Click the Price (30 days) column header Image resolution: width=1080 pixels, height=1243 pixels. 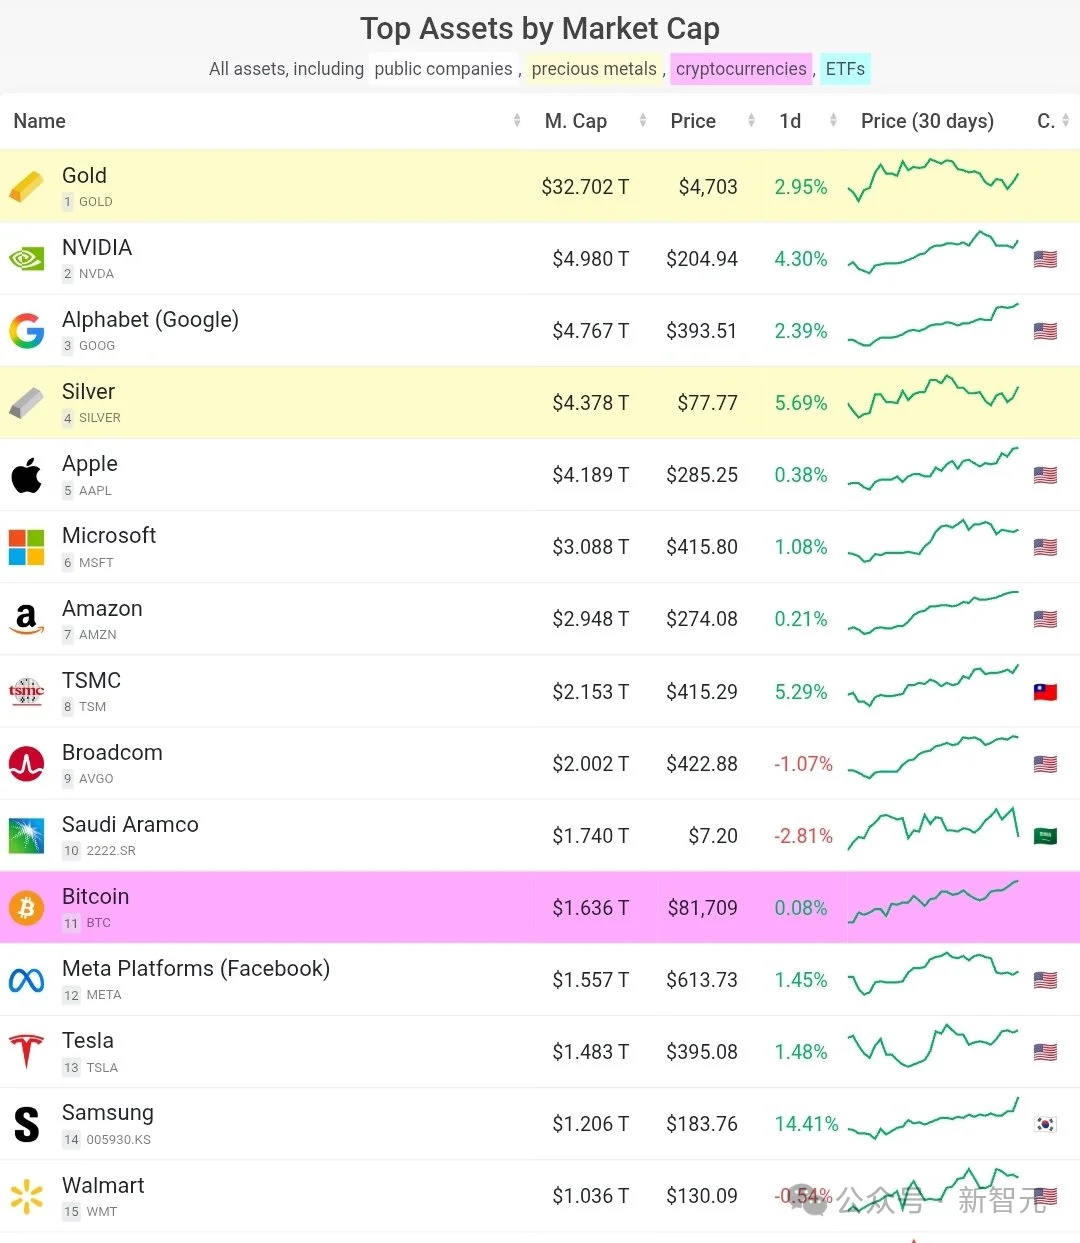(x=927, y=121)
